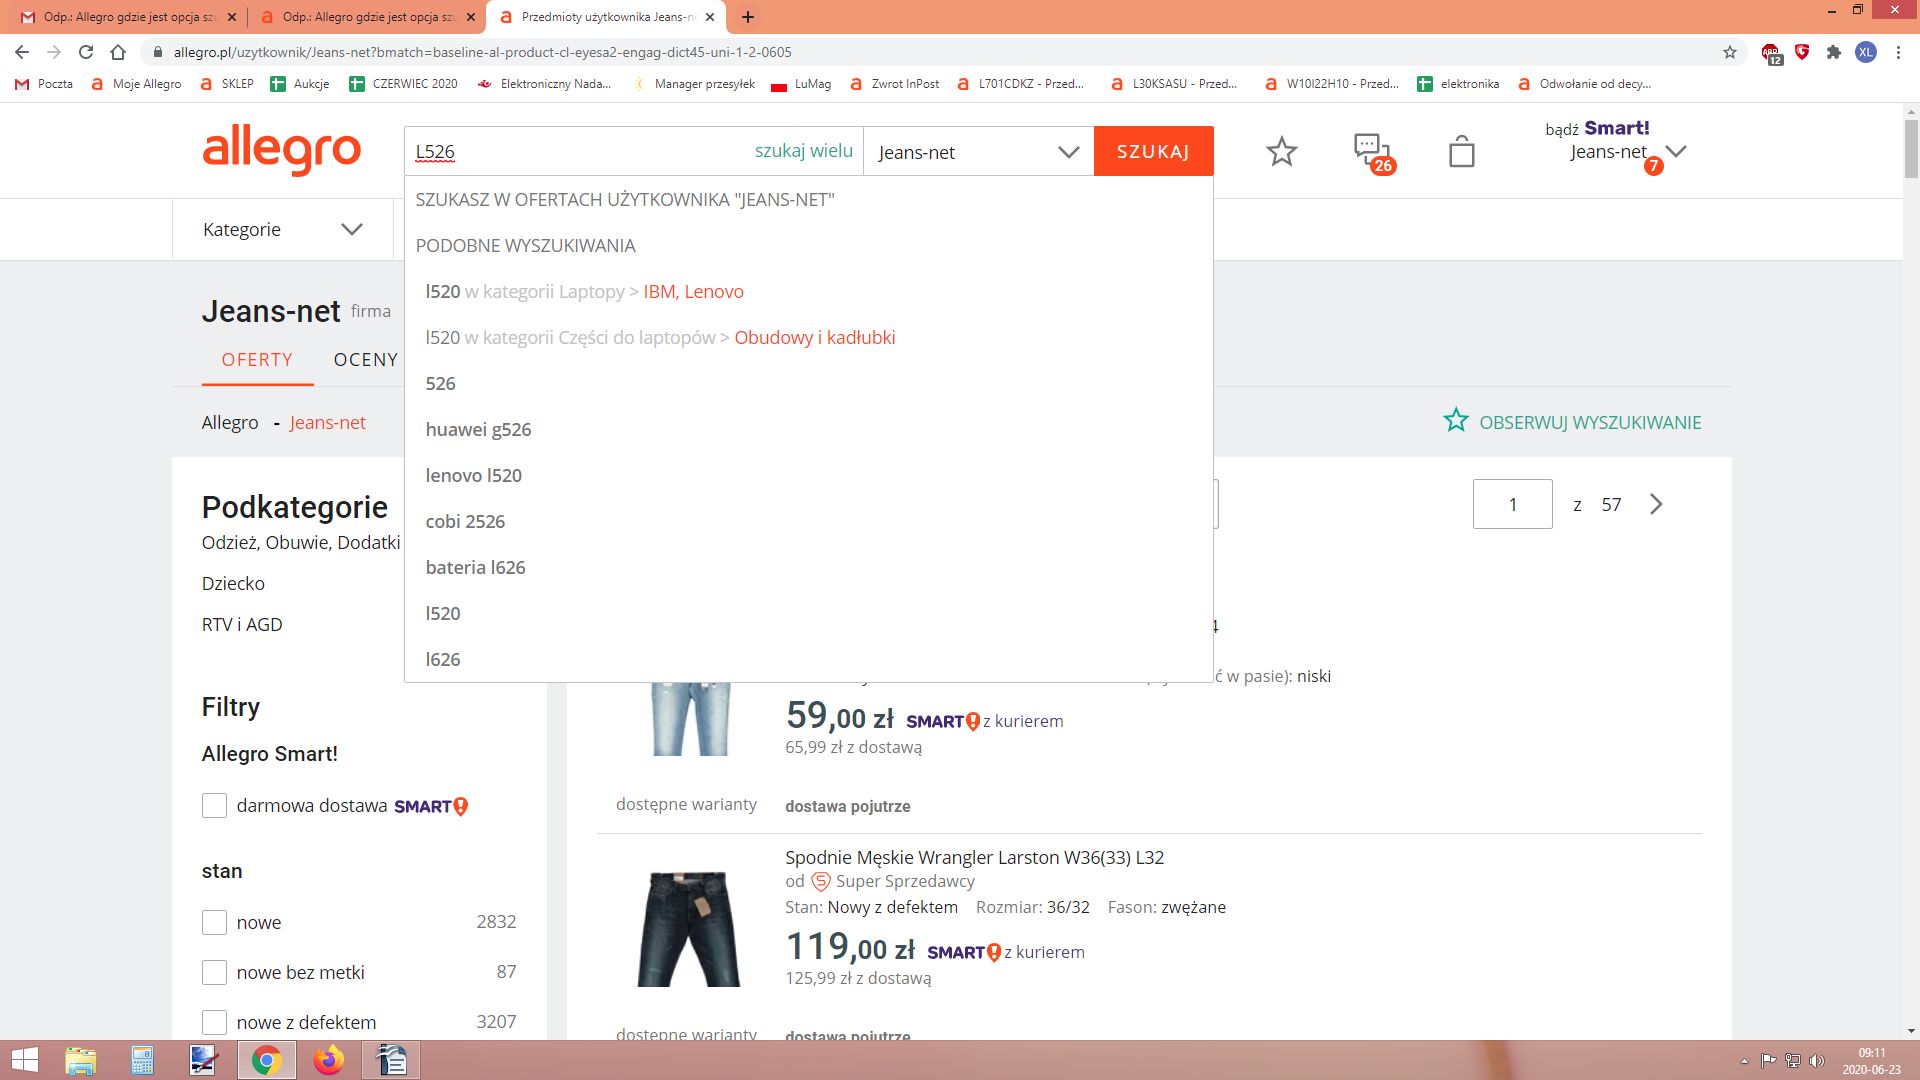
Task: Click the Chrome home button
Action: (118, 52)
